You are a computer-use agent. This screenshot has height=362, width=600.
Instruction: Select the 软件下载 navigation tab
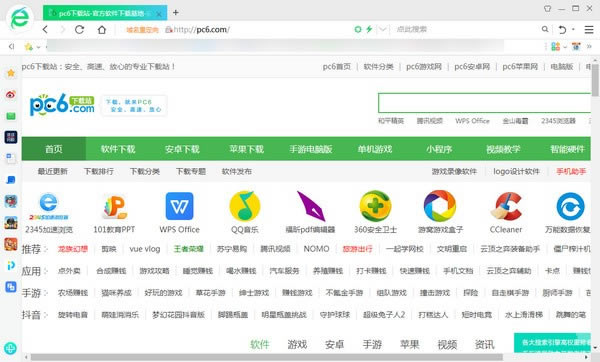pos(118,149)
